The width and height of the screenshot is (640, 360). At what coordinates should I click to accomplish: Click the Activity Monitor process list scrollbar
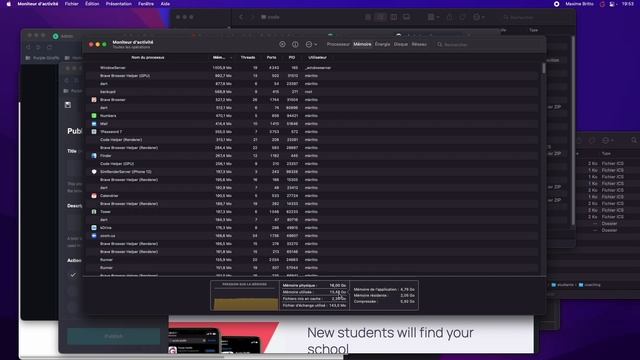(x=543, y=69)
